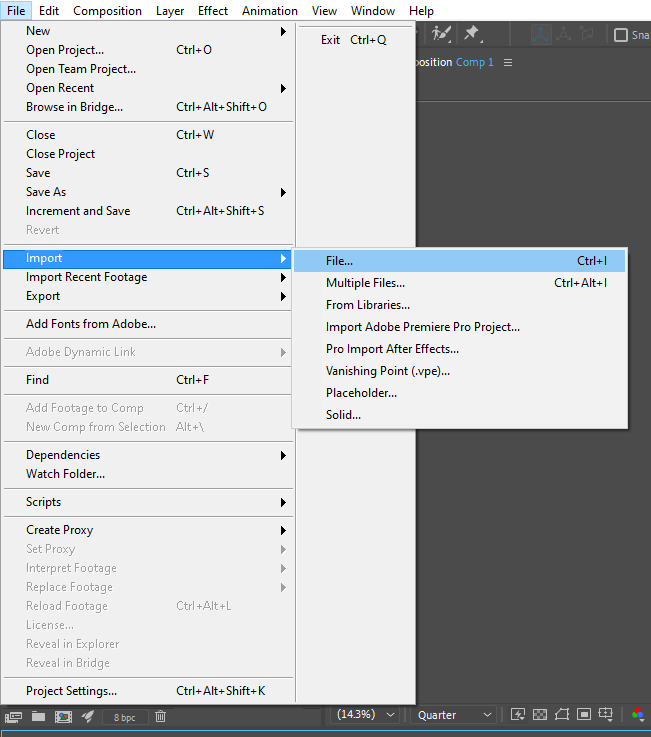
Task: Expand the Export submenu
Action: 148,296
